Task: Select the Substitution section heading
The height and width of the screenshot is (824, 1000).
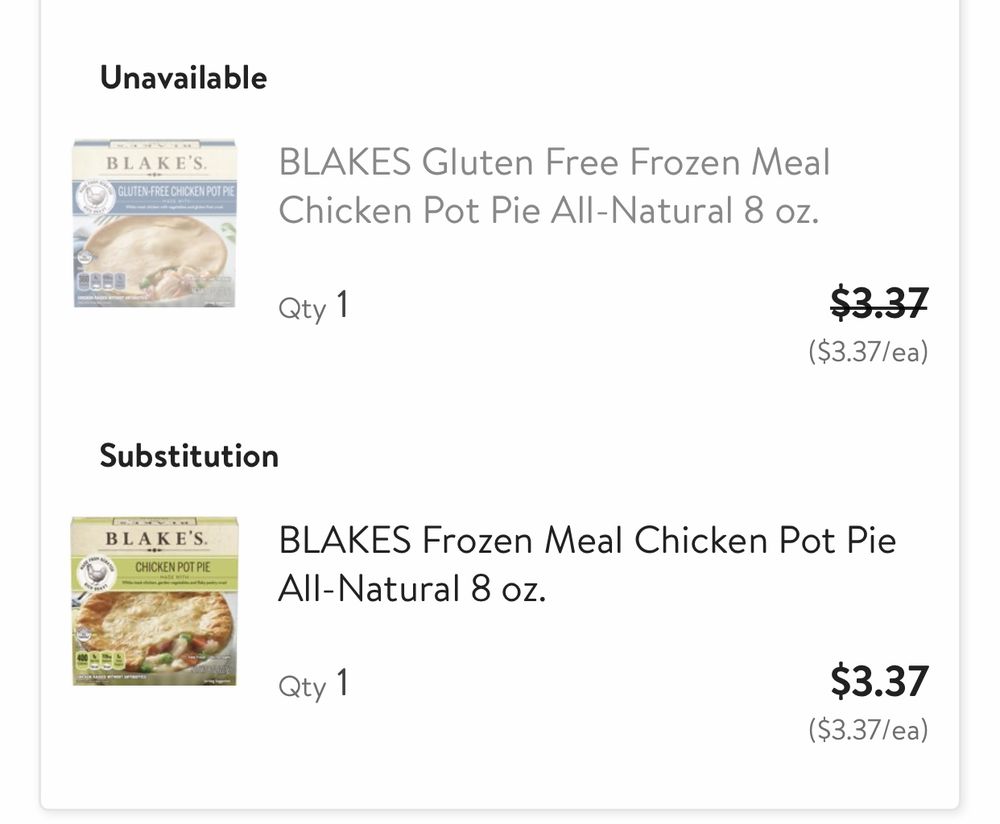Action: pos(189,456)
